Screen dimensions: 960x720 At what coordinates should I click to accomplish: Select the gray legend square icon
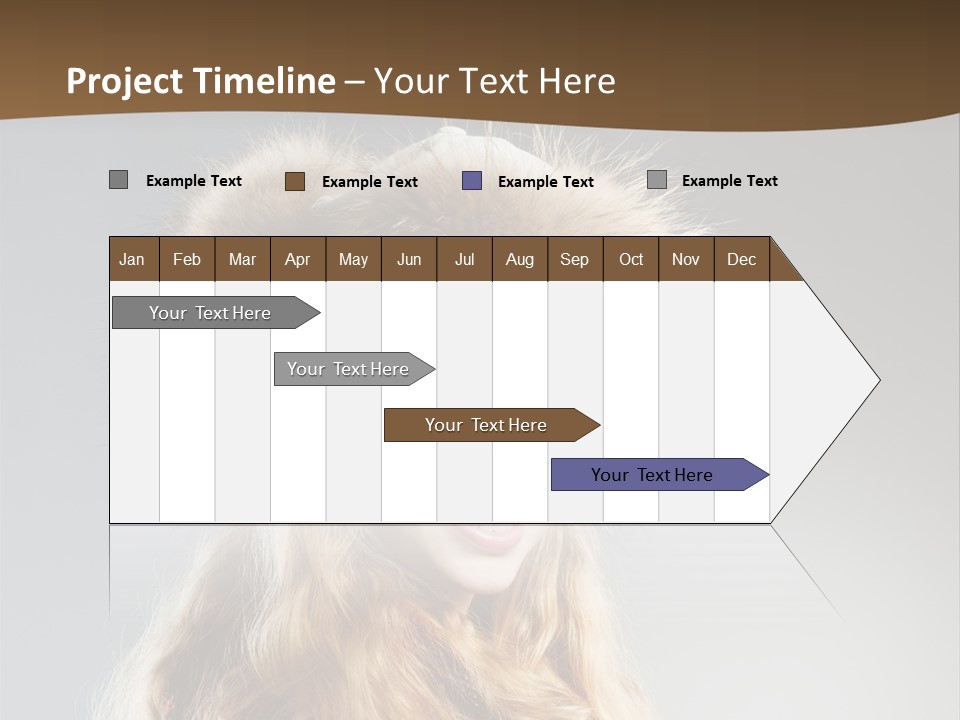[118, 180]
